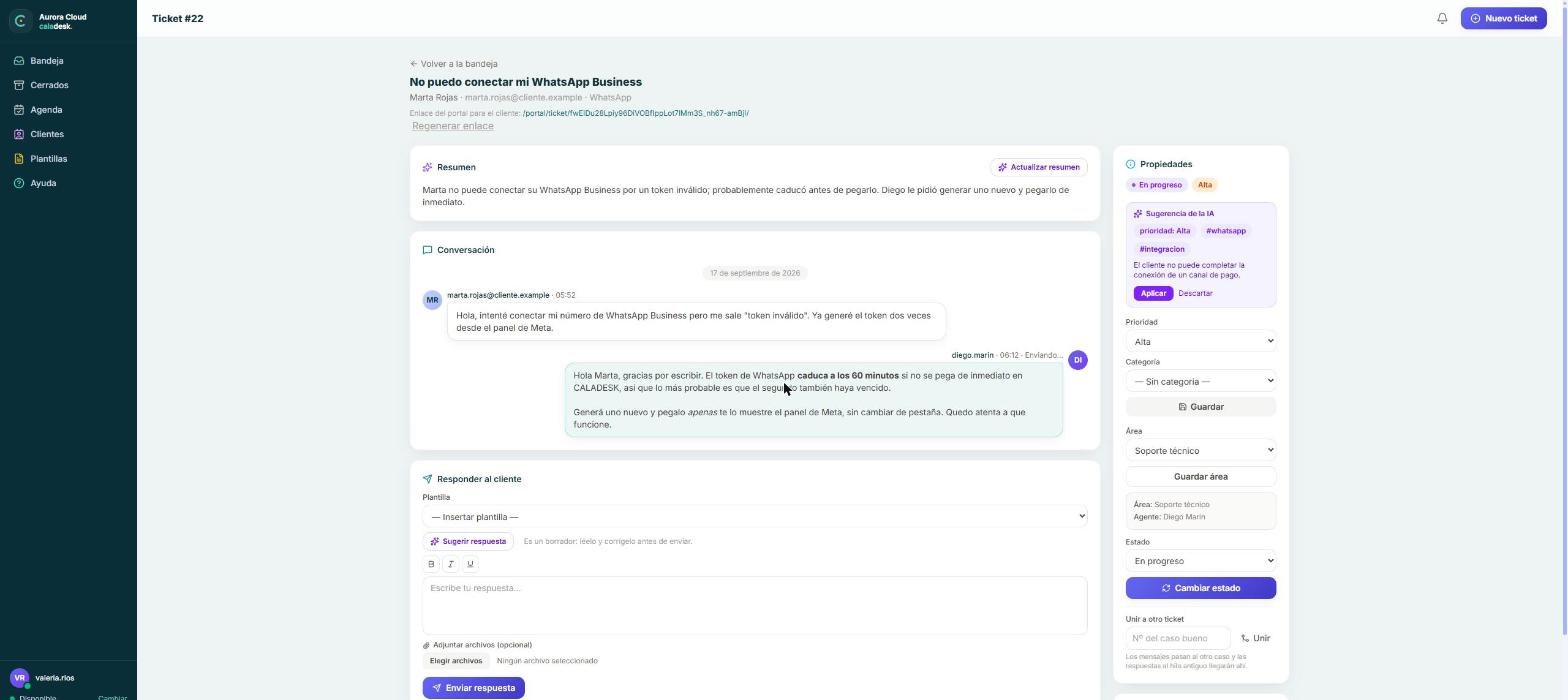Image resolution: width=1568 pixels, height=700 pixels.
Task: Click the ticket title No puedo conectar
Action: pos(525,82)
